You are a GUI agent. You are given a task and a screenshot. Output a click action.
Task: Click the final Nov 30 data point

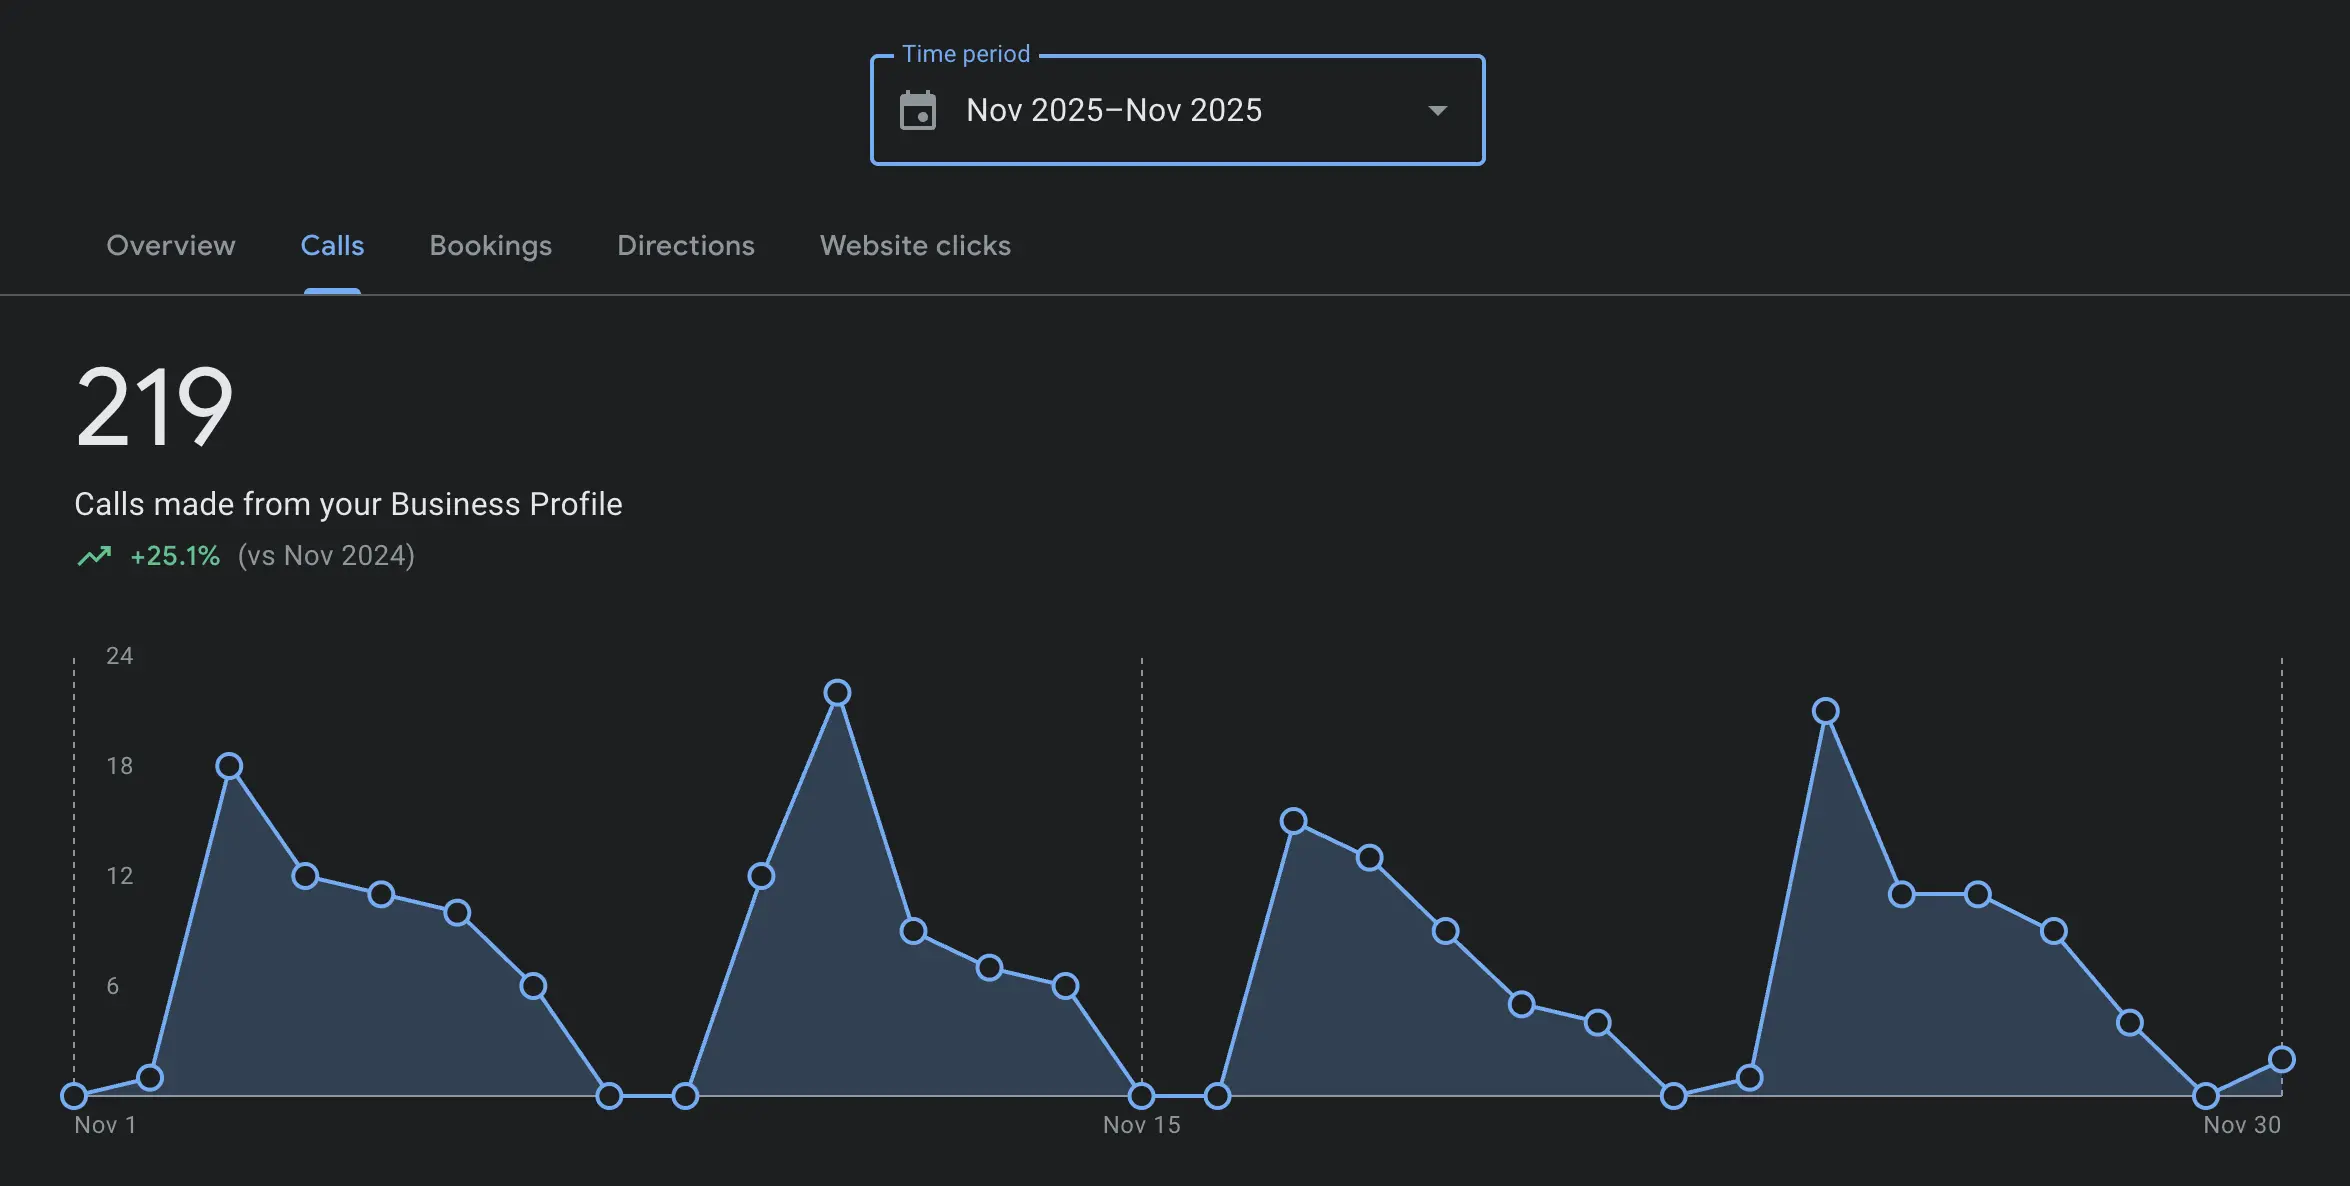2281,1059
